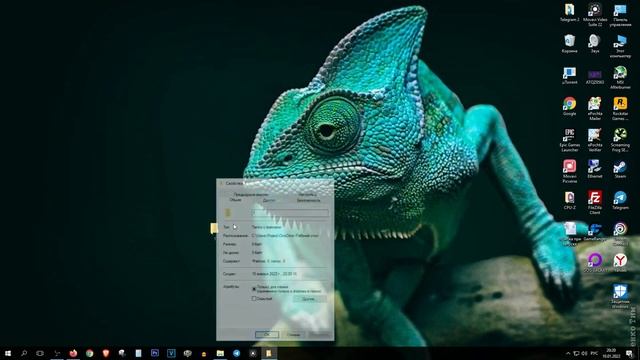Image resolution: width=640 pixels, height=360 pixels.
Task: Open File Explorer from the taskbar
Action: (x=220, y=353)
